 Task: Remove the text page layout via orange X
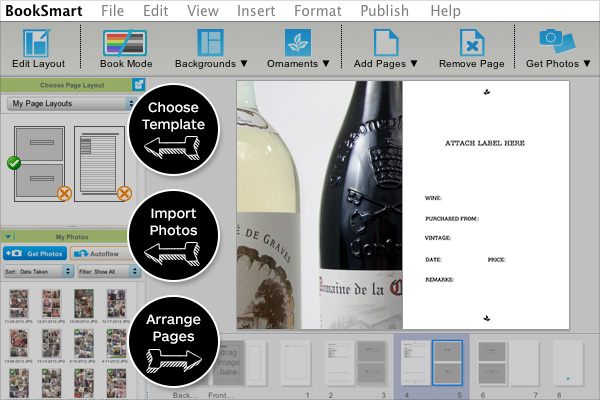coord(124,194)
